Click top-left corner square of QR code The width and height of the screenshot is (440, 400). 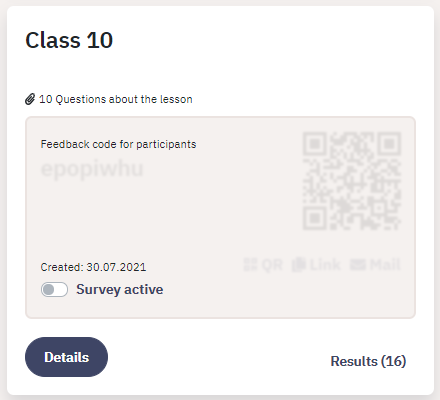(x=314, y=144)
